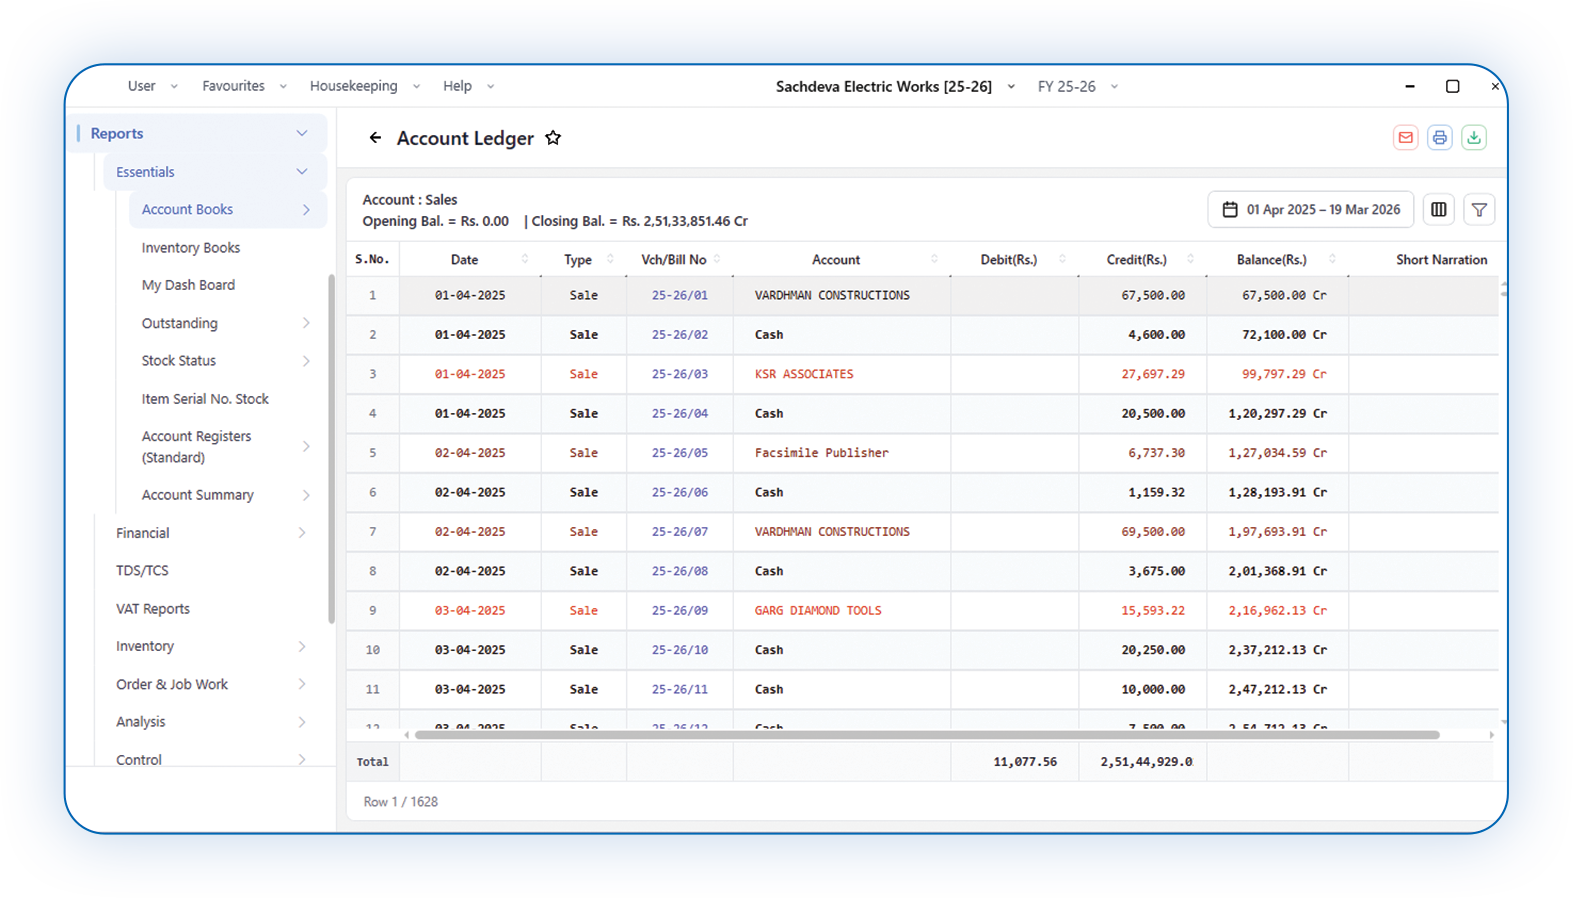Change date range 01 Apr 2025 – 19 Mar 2026
Screen dimensions: 1573x898
point(1310,209)
